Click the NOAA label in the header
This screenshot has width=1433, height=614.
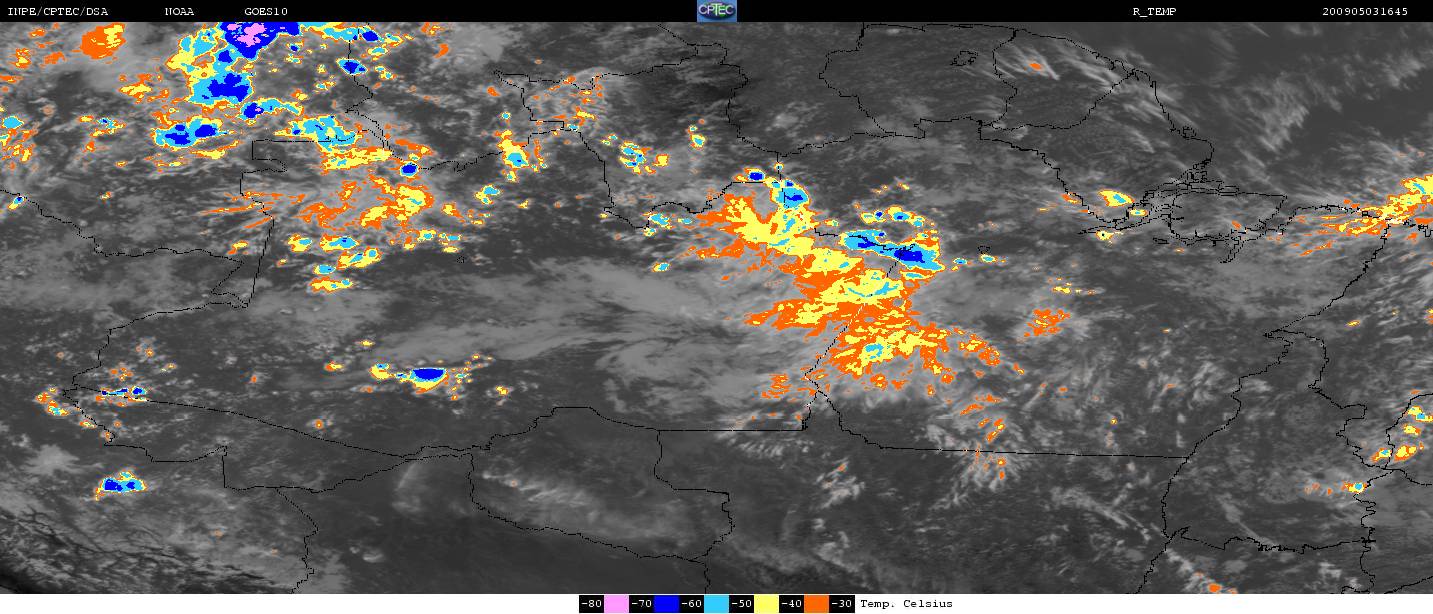point(180,11)
